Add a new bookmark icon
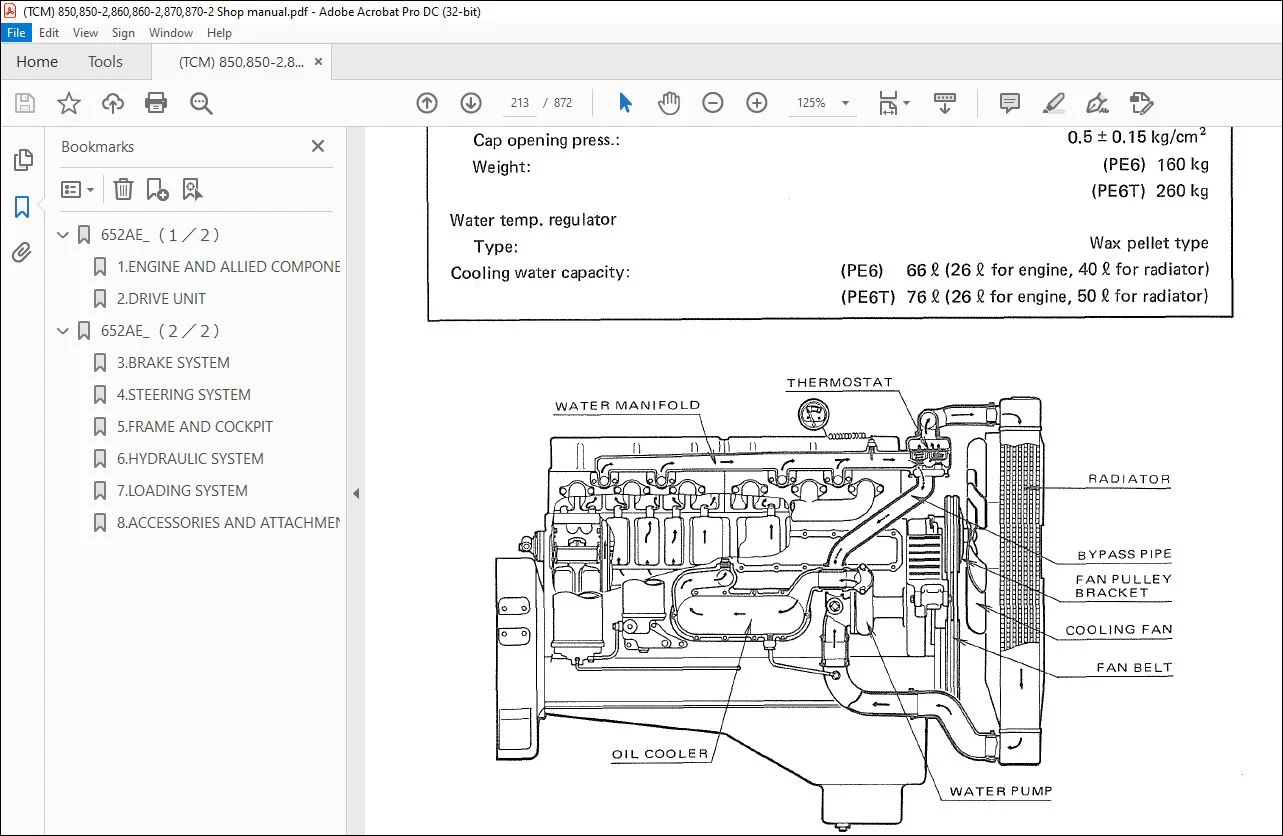Screen dimensions: 1283x836 click(x=157, y=189)
